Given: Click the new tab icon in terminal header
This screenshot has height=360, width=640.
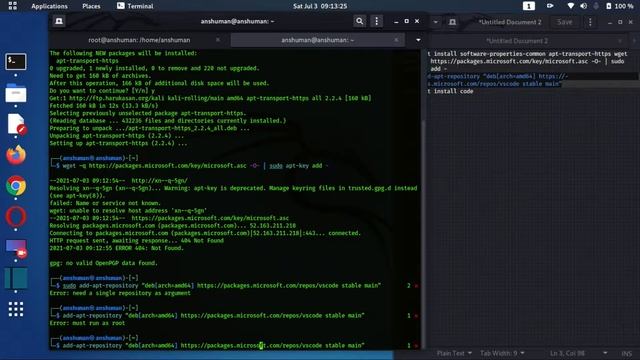Looking at the screenshot, I should pos(59,21).
